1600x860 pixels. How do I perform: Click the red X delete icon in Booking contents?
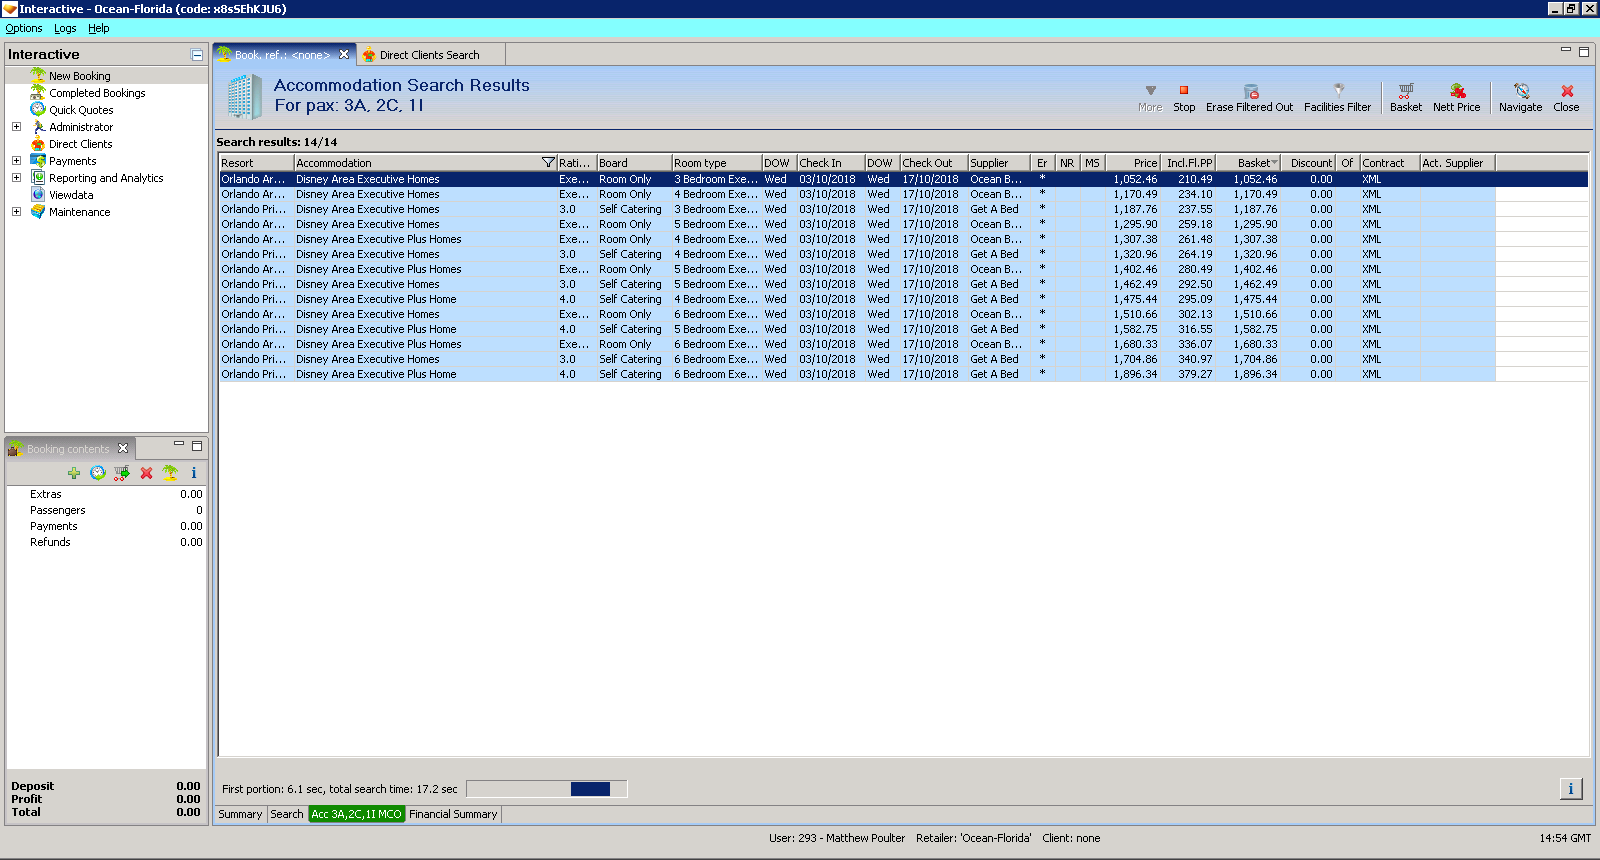146,473
